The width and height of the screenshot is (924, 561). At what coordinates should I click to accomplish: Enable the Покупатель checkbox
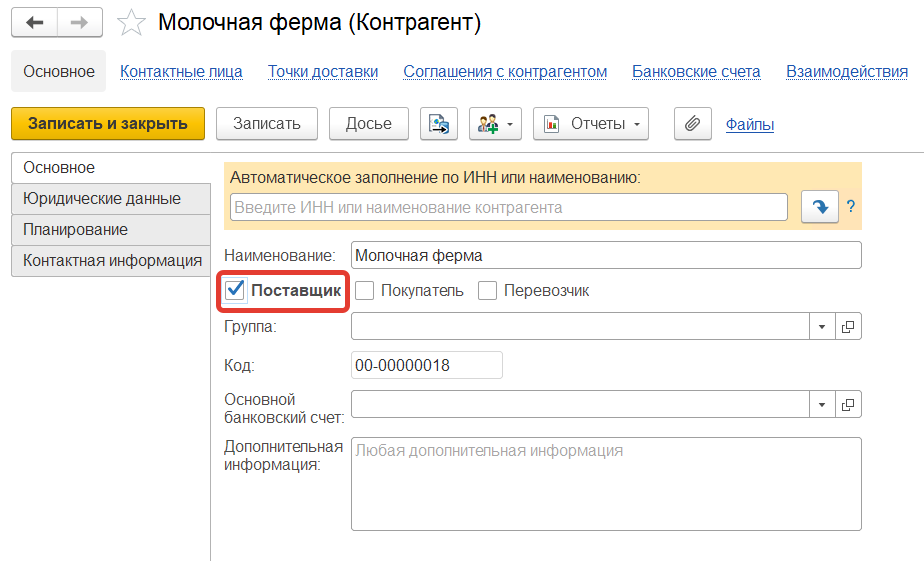(x=364, y=291)
